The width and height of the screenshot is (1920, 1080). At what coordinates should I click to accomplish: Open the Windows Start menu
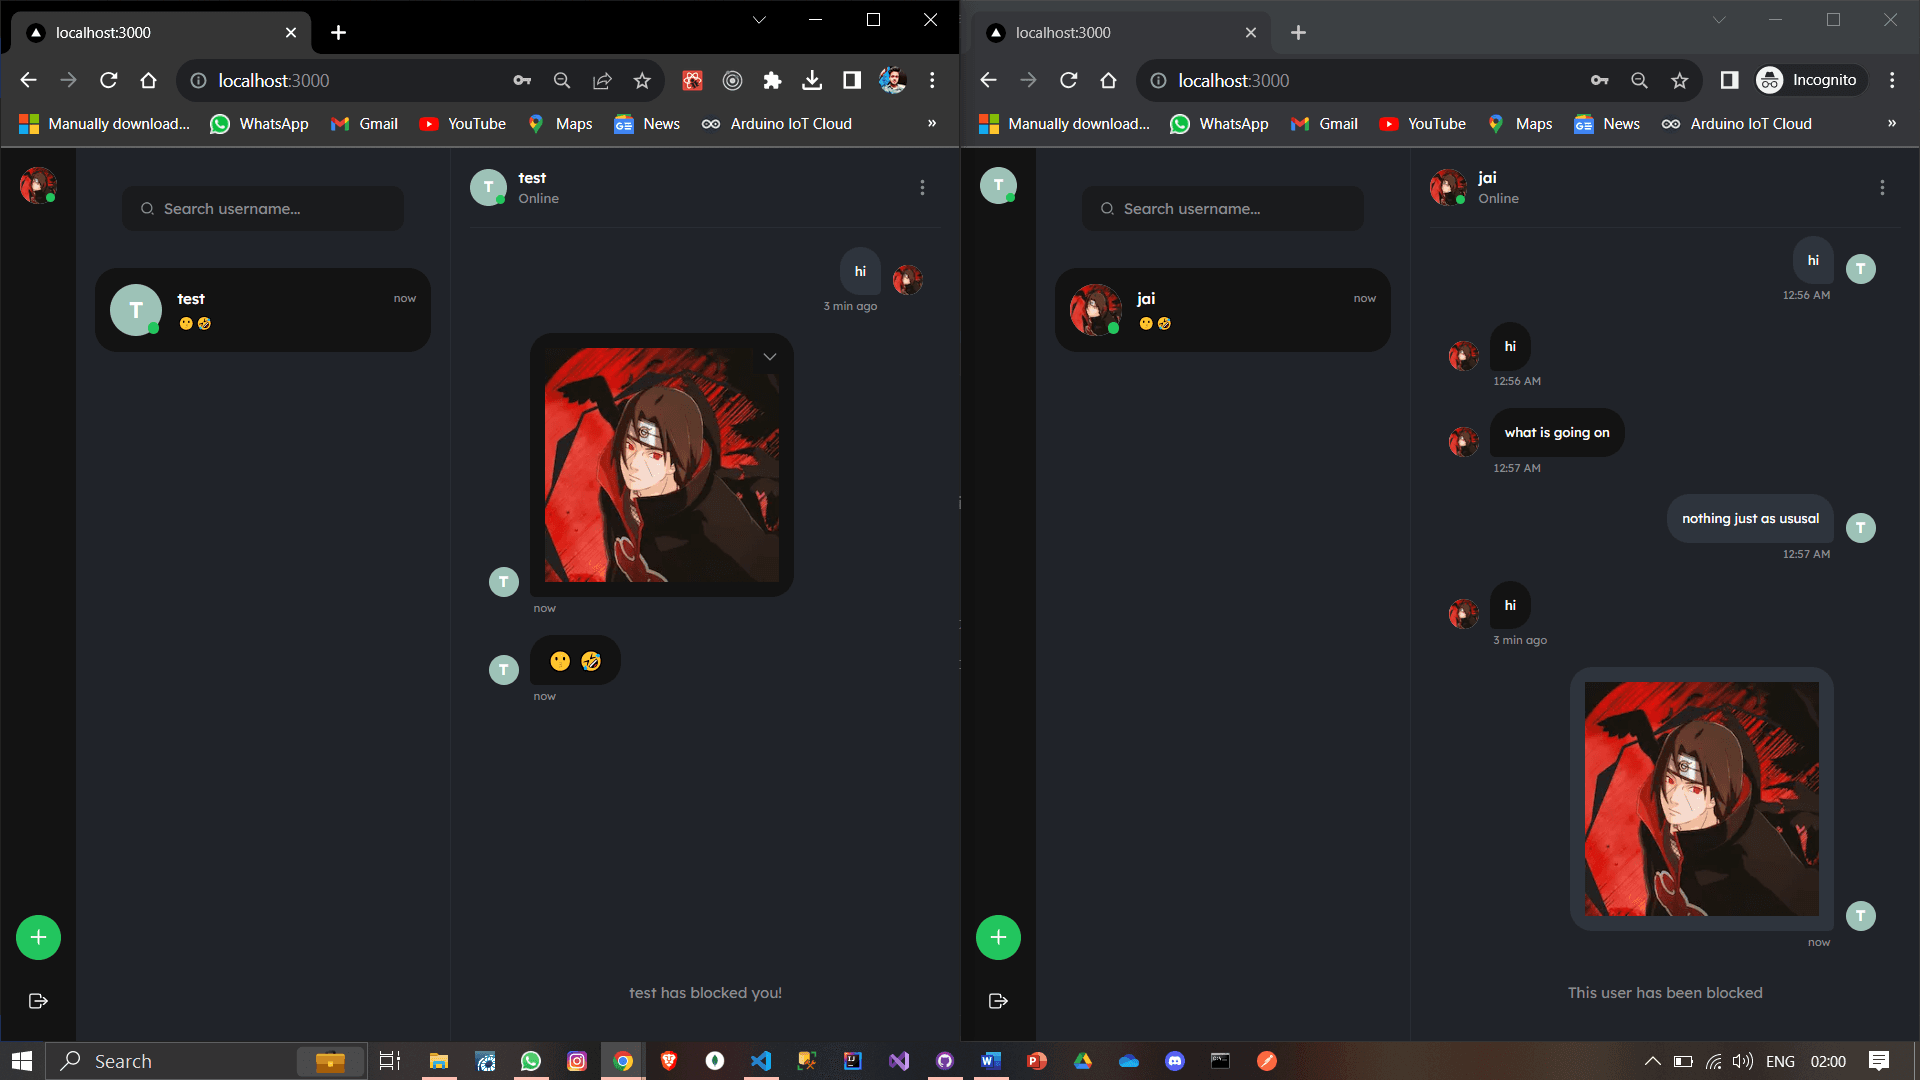[22, 1061]
